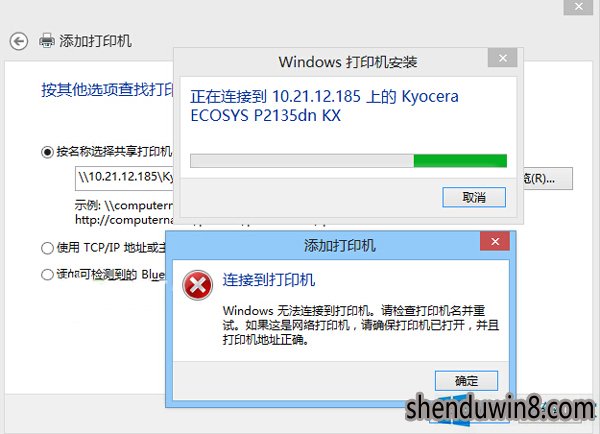Click the 按其他选项查找打印 heading
This screenshot has height=434, width=600.
[x=108, y=90]
